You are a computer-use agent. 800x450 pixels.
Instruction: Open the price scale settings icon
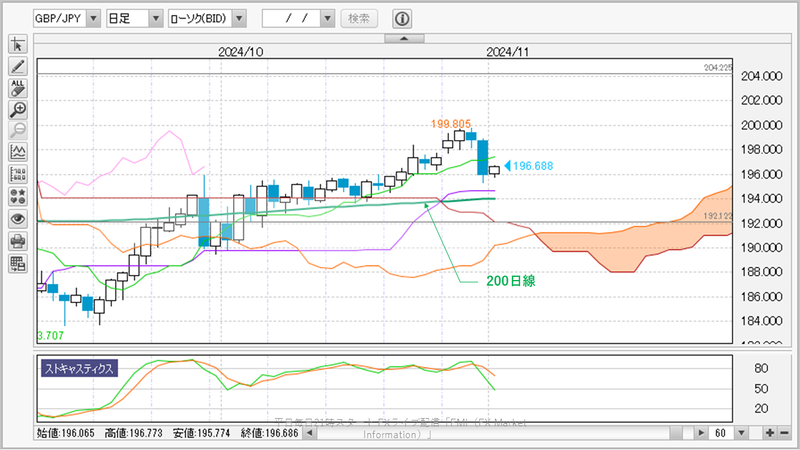pos(18,174)
